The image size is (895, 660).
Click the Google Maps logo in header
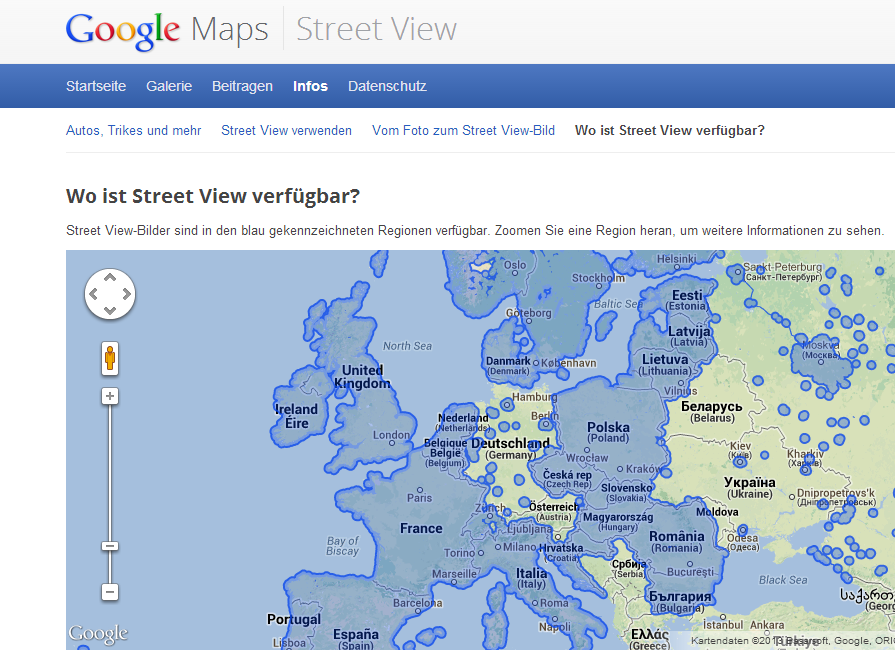point(167,30)
